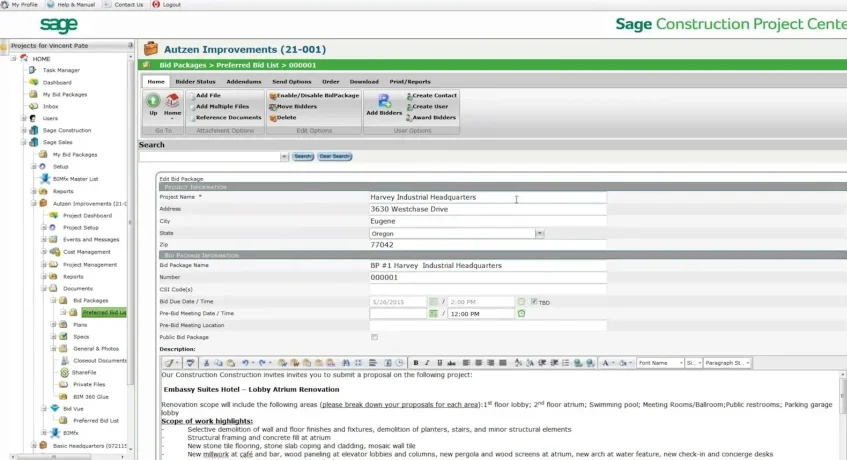The image size is (847, 460).
Task: Click the Task Manager icon in the tree
Action: coord(33,70)
